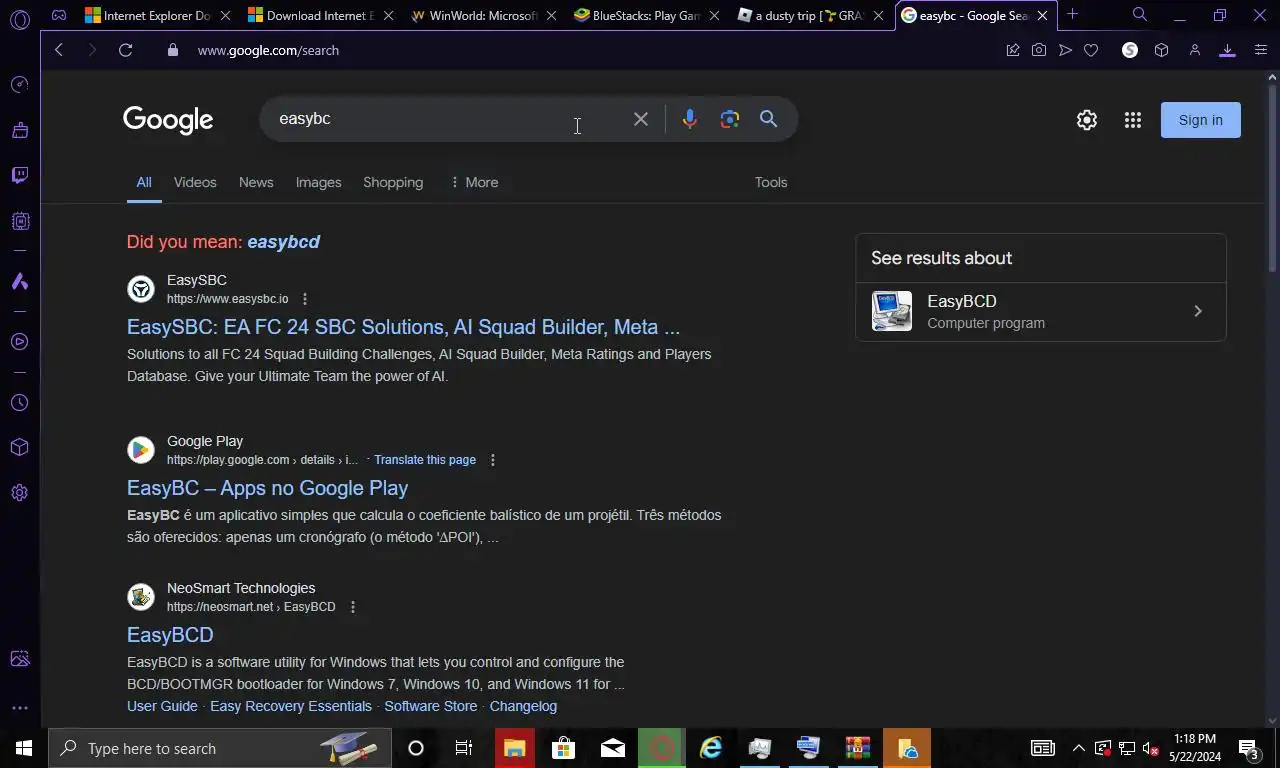Open a new tab with plus button

(x=1072, y=14)
